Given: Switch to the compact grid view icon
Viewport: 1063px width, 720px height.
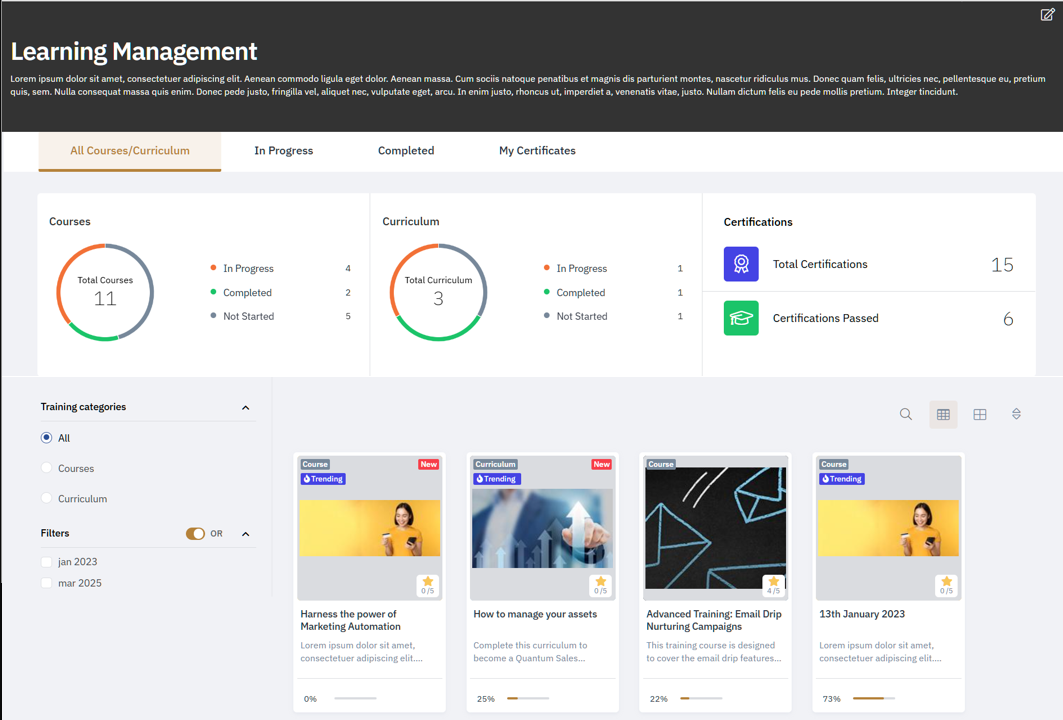Looking at the screenshot, I should coord(943,414).
